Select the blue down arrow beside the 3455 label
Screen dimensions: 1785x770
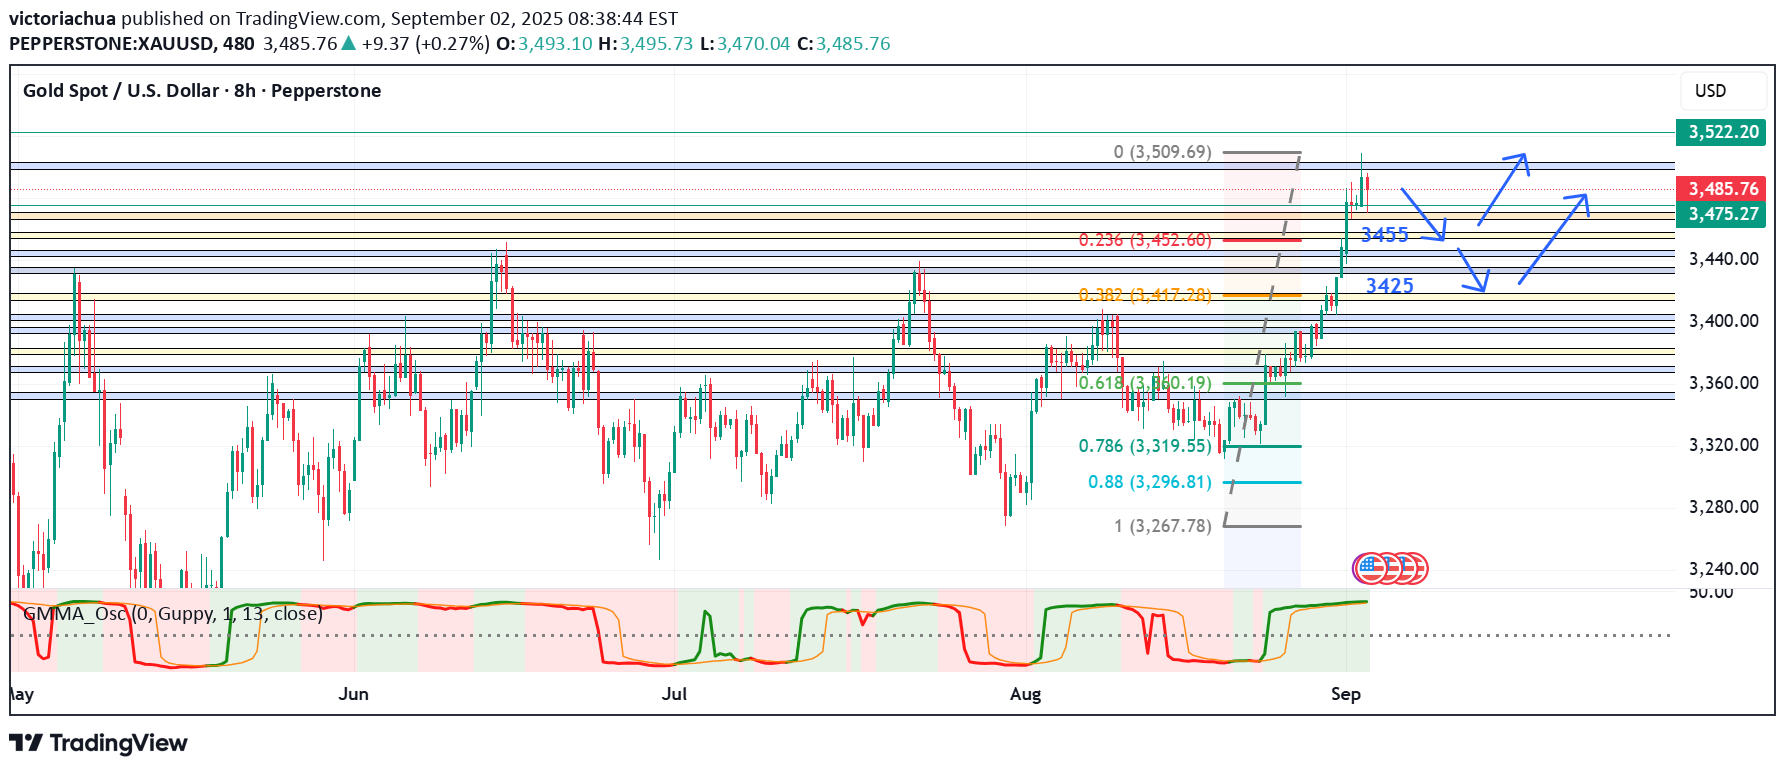pos(1423,215)
